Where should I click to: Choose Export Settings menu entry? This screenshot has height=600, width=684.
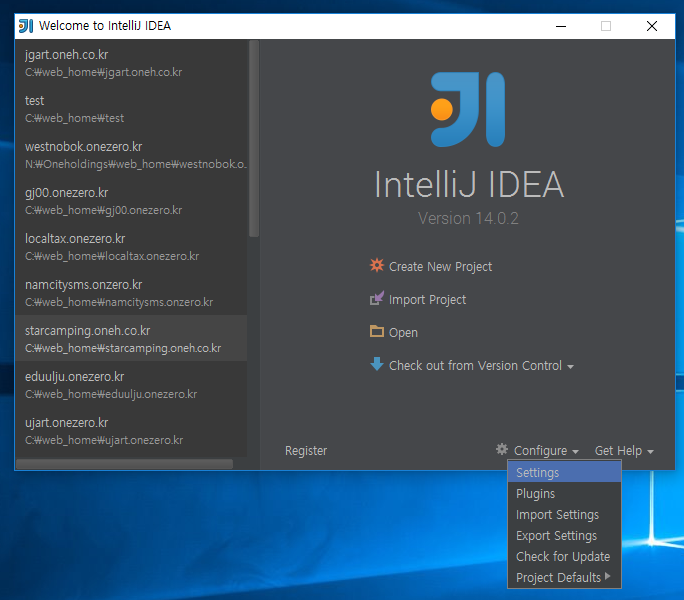click(x=564, y=535)
